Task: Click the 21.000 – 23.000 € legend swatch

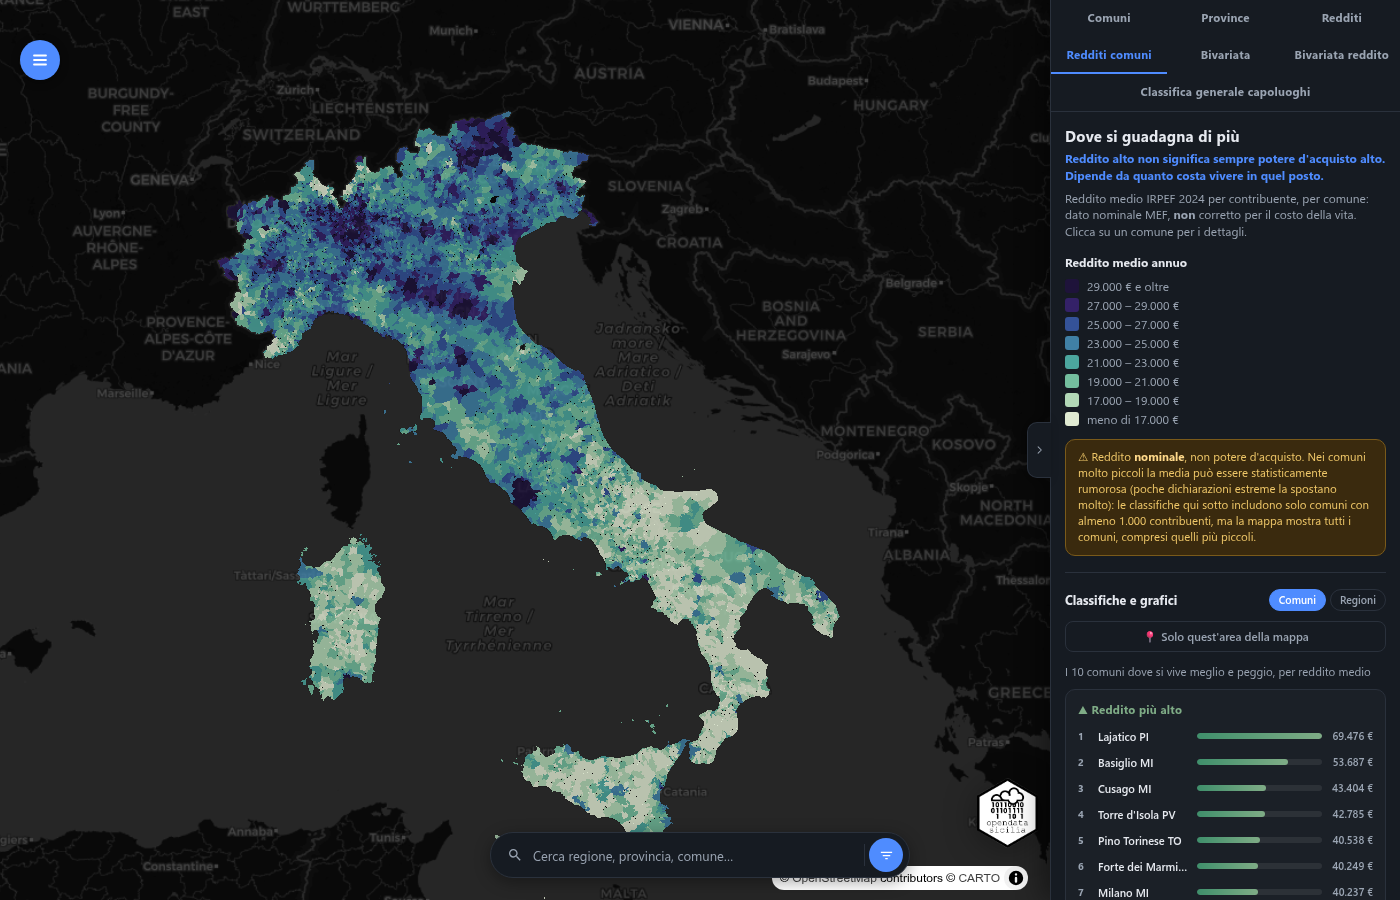Action: pyautogui.click(x=1072, y=363)
